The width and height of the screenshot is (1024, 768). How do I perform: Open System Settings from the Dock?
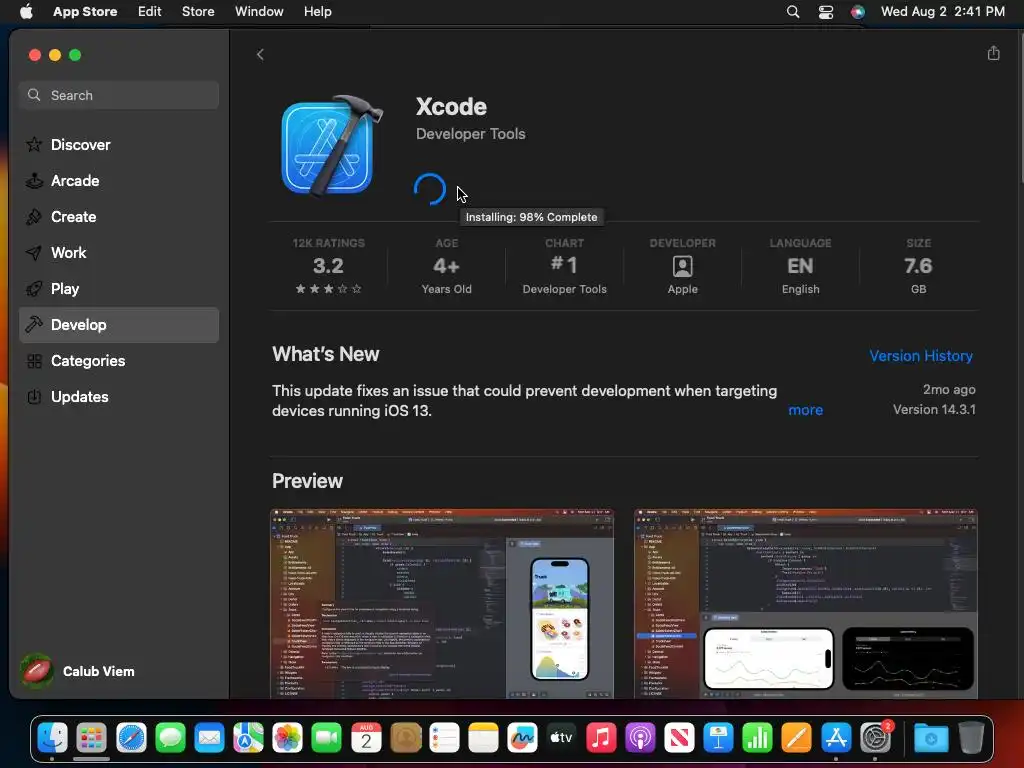[876, 738]
